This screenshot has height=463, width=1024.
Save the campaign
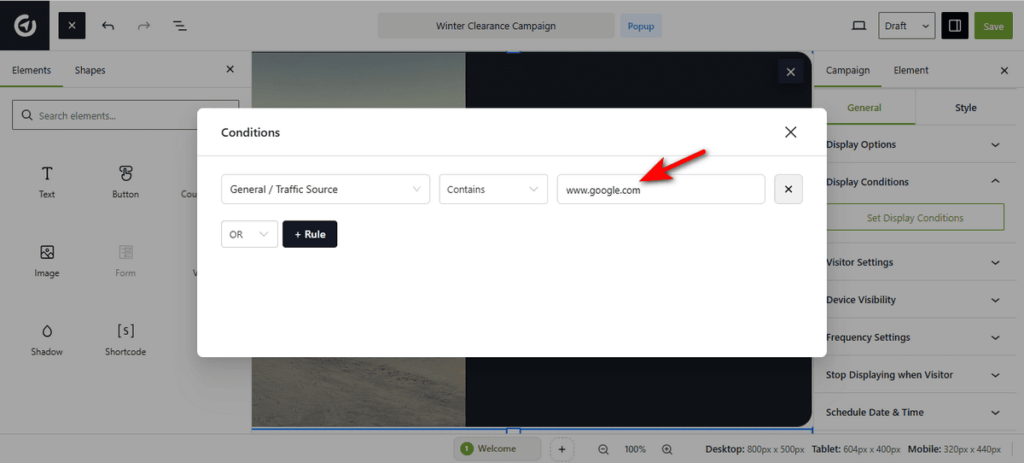tap(993, 26)
